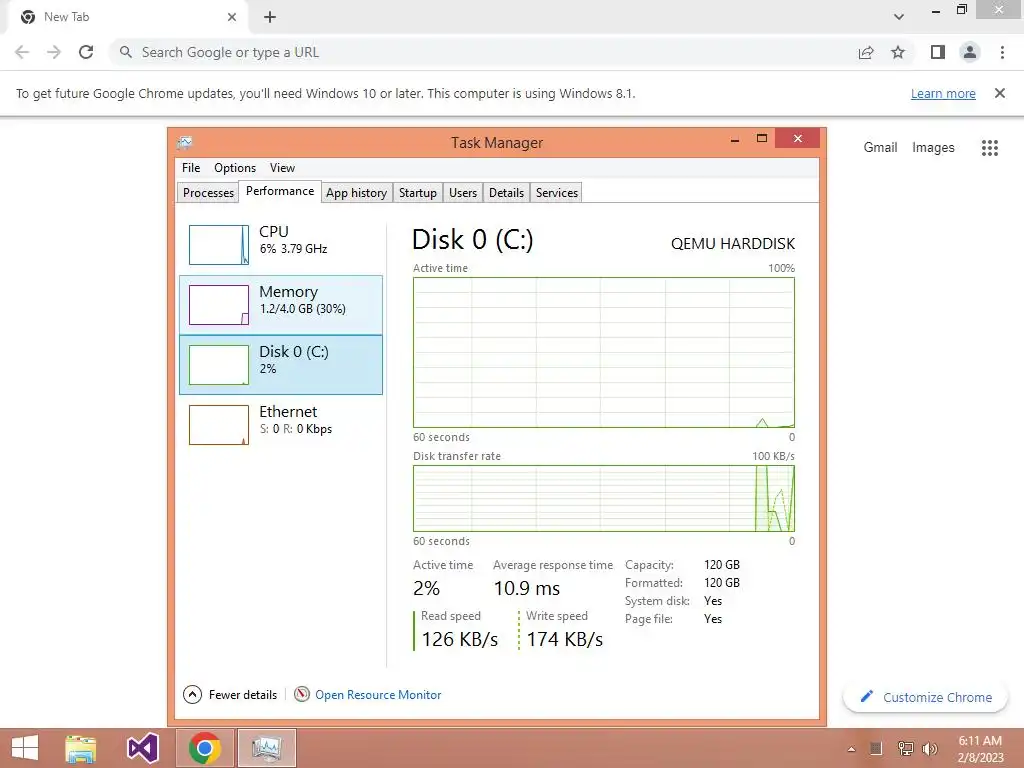Click the Active time 2% value
Viewport: 1024px width, 768px height.
click(426, 588)
